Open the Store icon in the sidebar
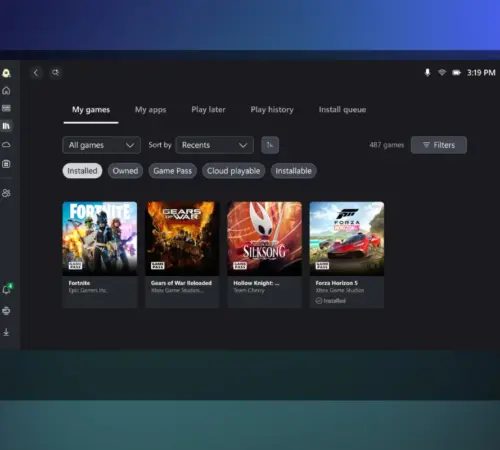 click(6, 164)
